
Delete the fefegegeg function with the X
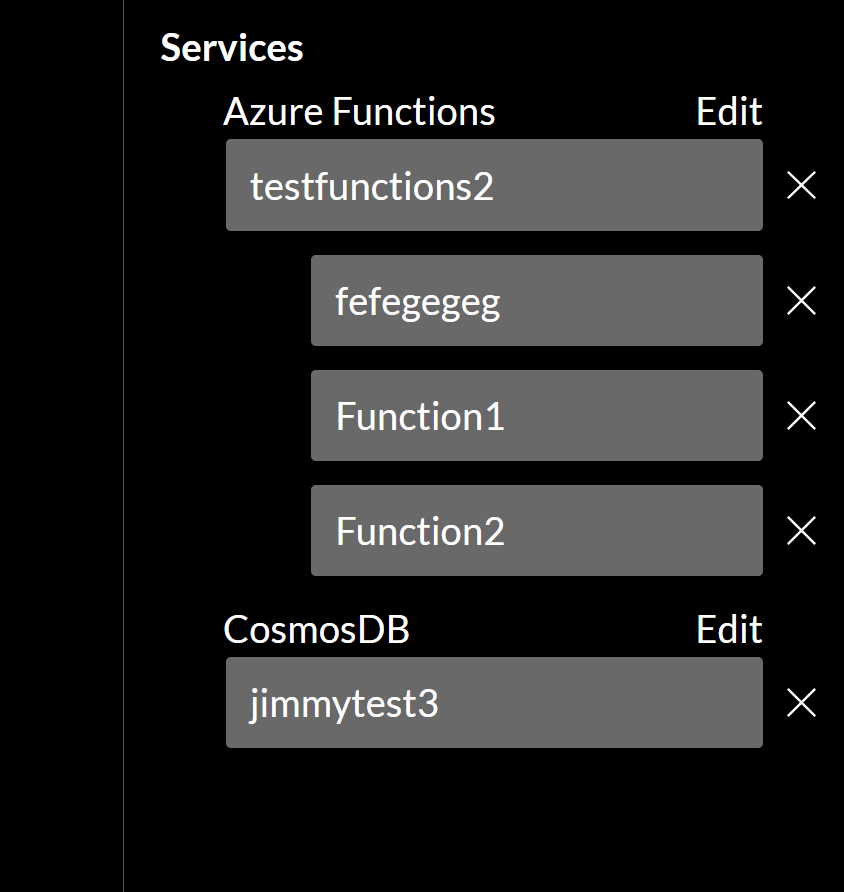(801, 300)
